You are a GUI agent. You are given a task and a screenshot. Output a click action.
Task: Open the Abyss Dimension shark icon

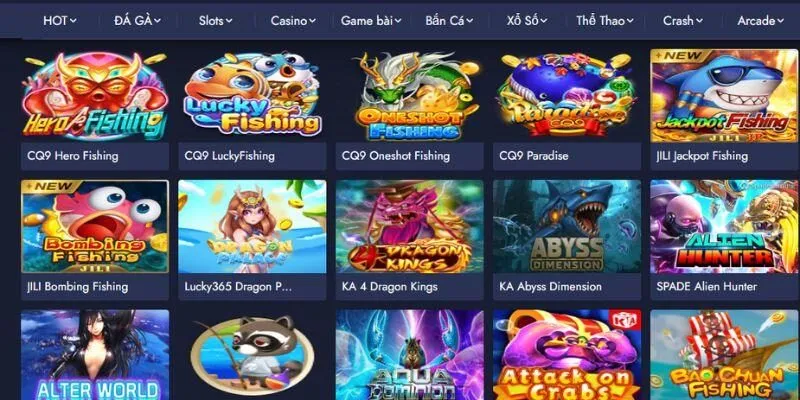point(567,226)
